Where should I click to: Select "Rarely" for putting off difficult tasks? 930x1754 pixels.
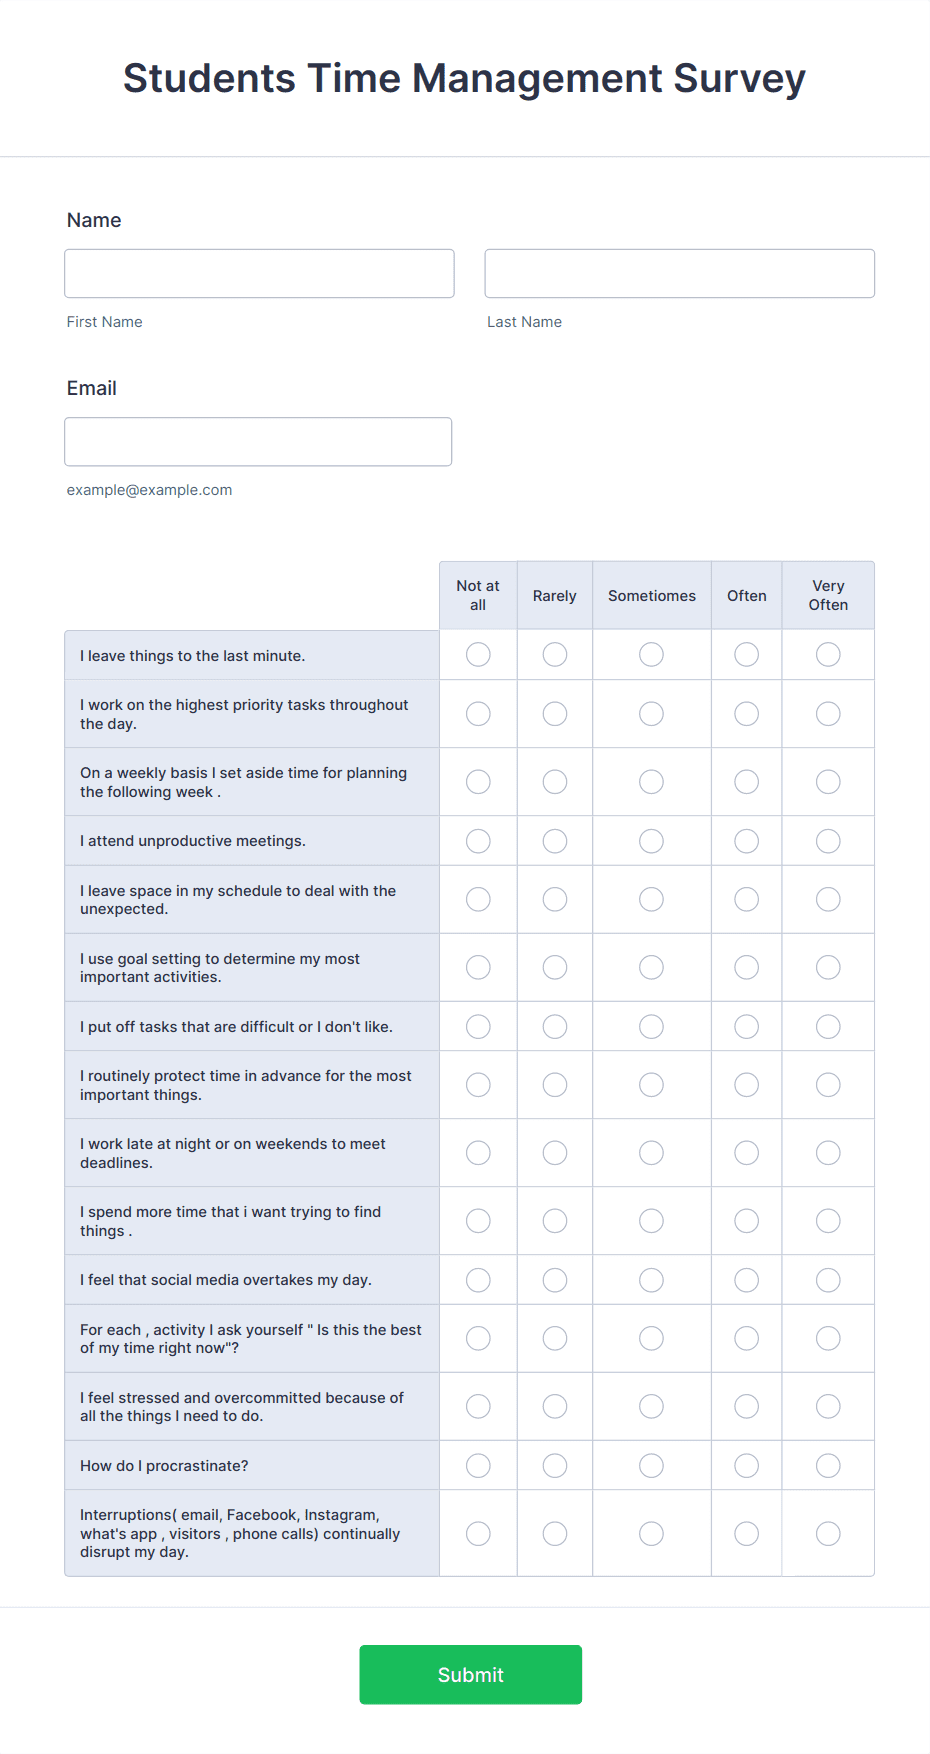click(x=554, y=1025)
